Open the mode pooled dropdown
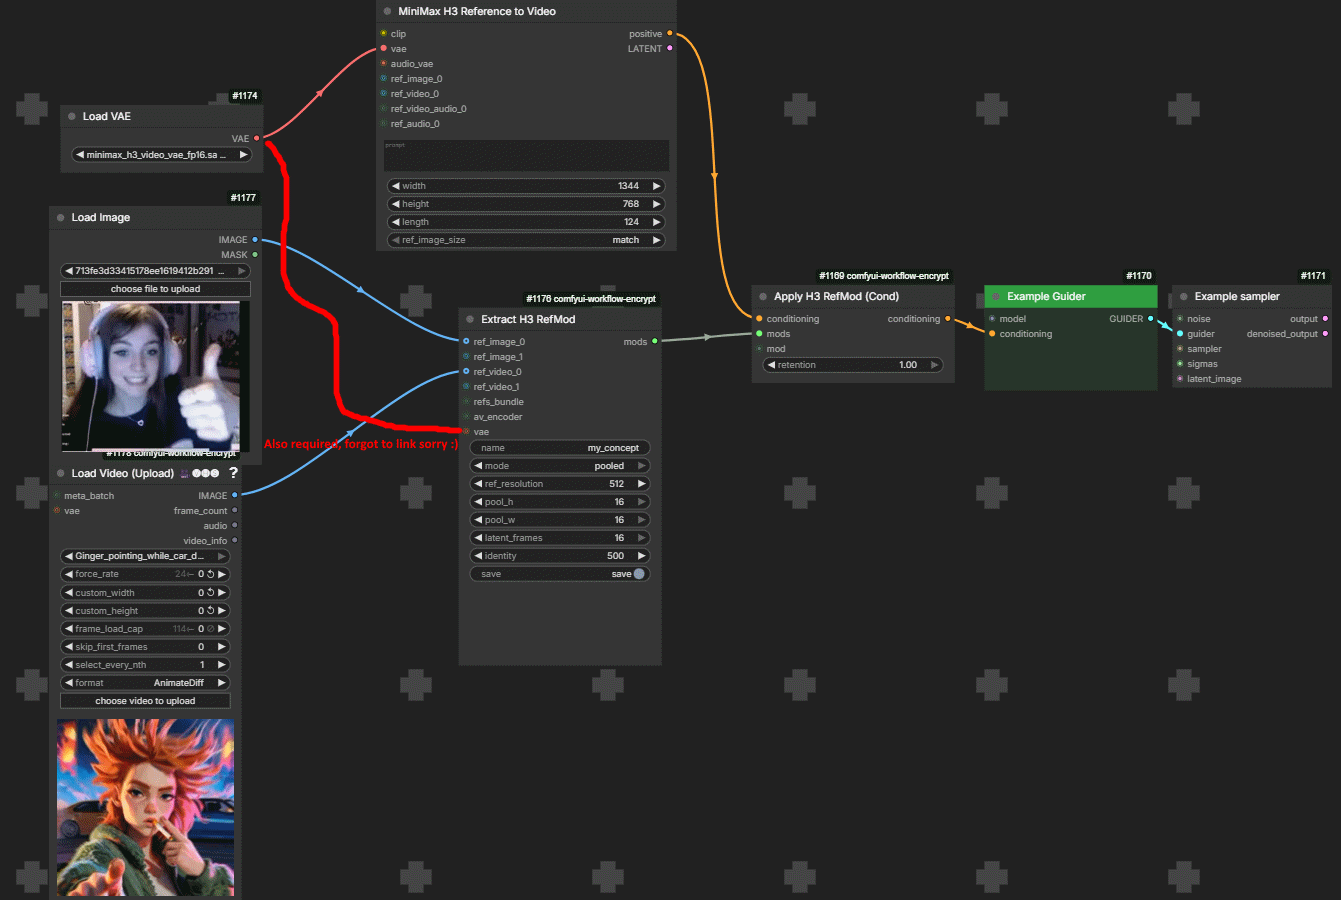This screenshot has height=900, width=1341. [560, 466]
